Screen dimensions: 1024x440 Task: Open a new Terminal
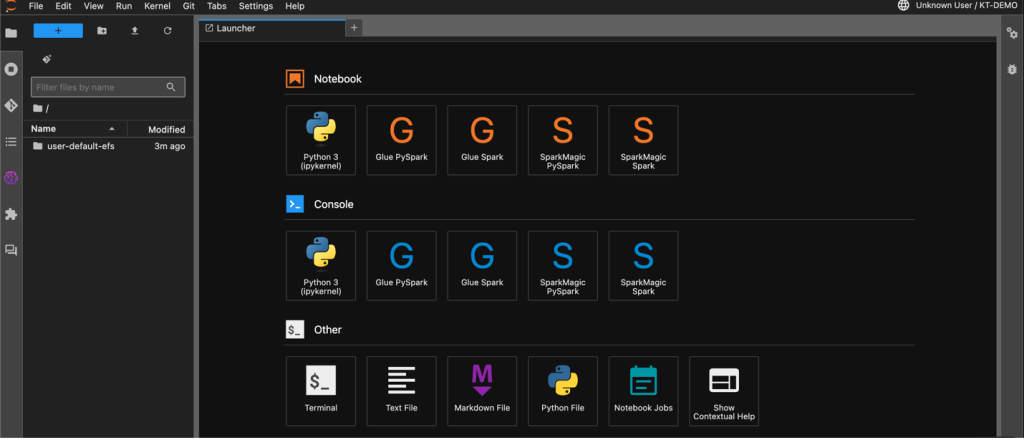(x=321, y=391)
